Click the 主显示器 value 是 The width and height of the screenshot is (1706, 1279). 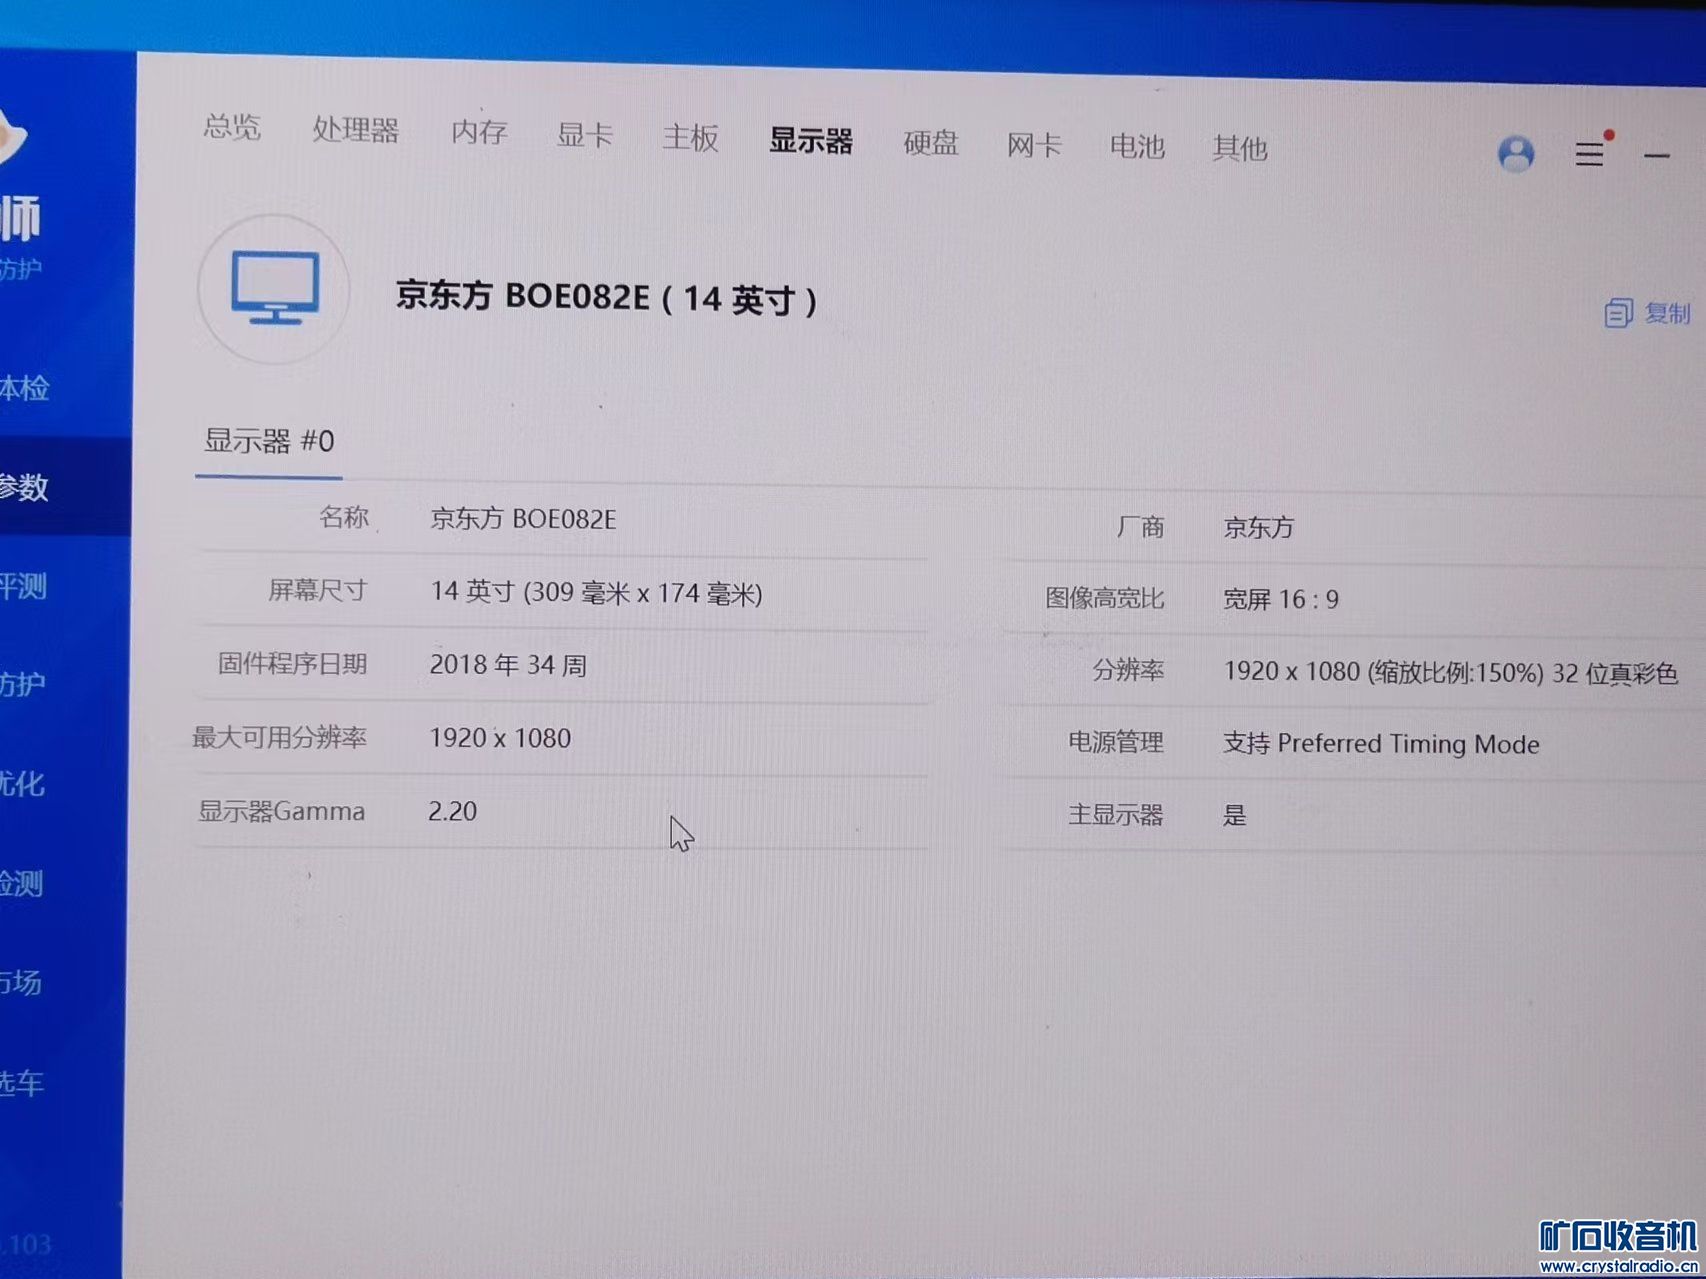coord(1235,815)
